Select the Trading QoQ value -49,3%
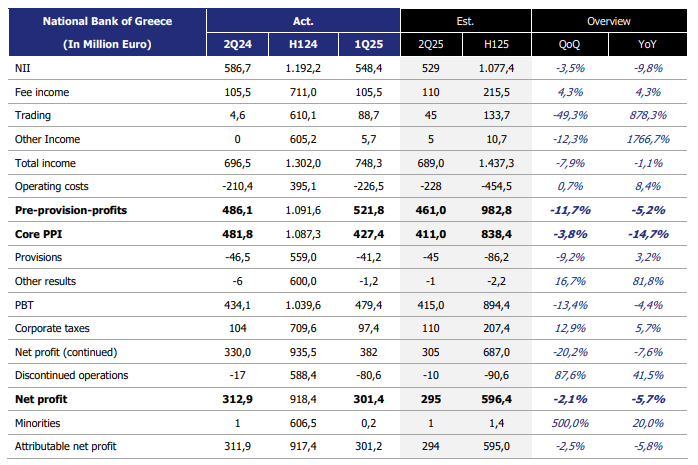 point(570,115)
